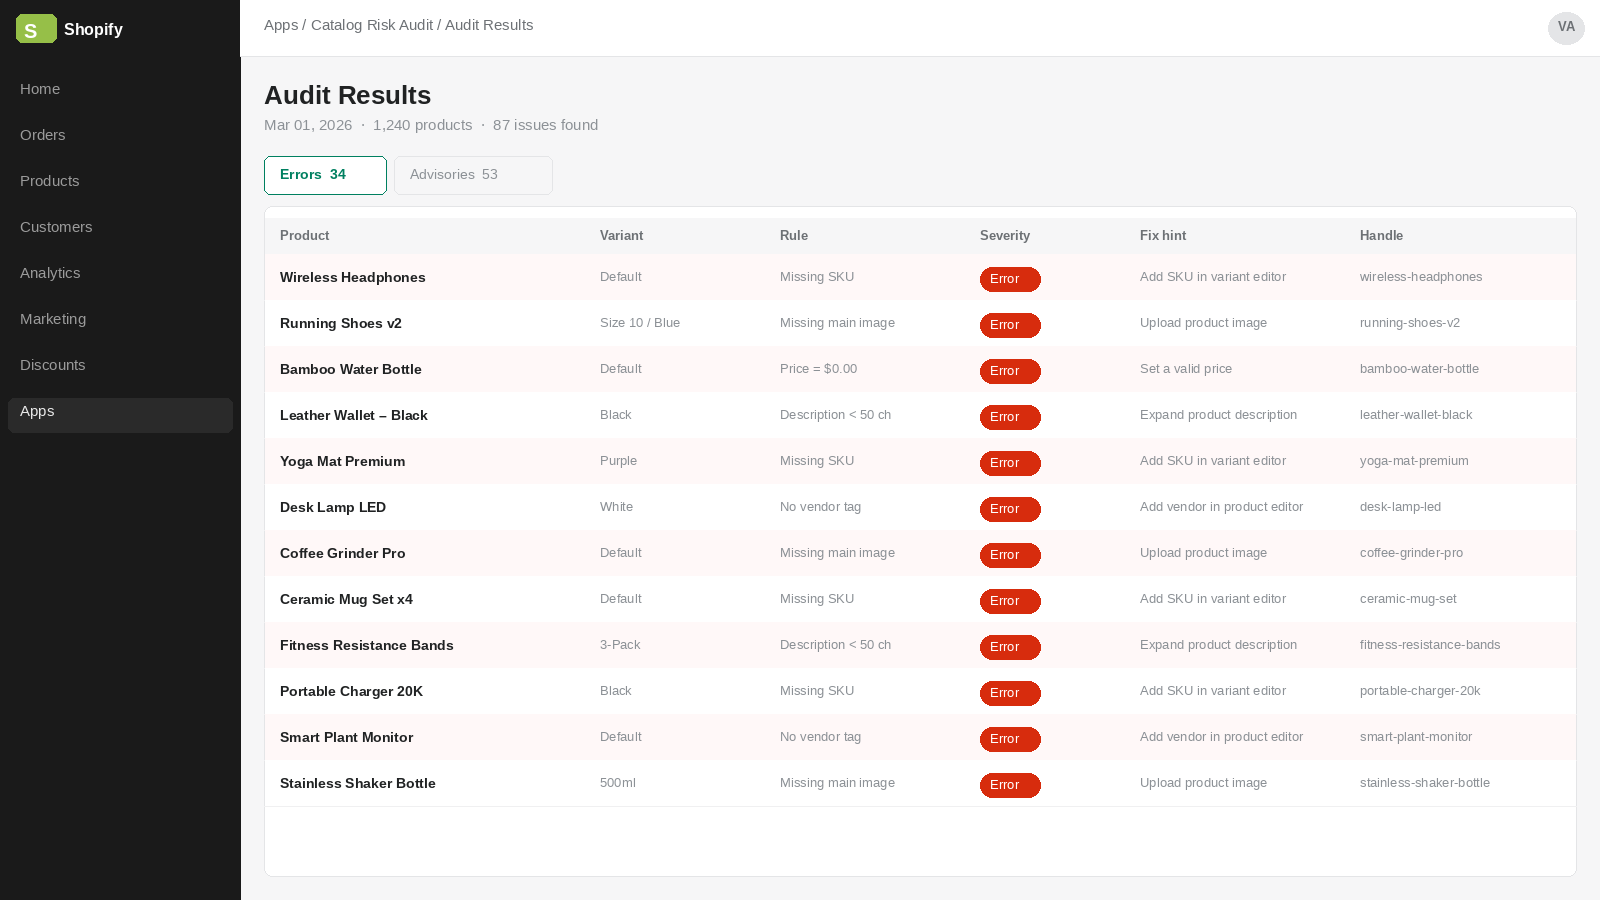Click stainless-shaker-bottle handle
1600x900 pixels.
click(x=1425, y=783)
